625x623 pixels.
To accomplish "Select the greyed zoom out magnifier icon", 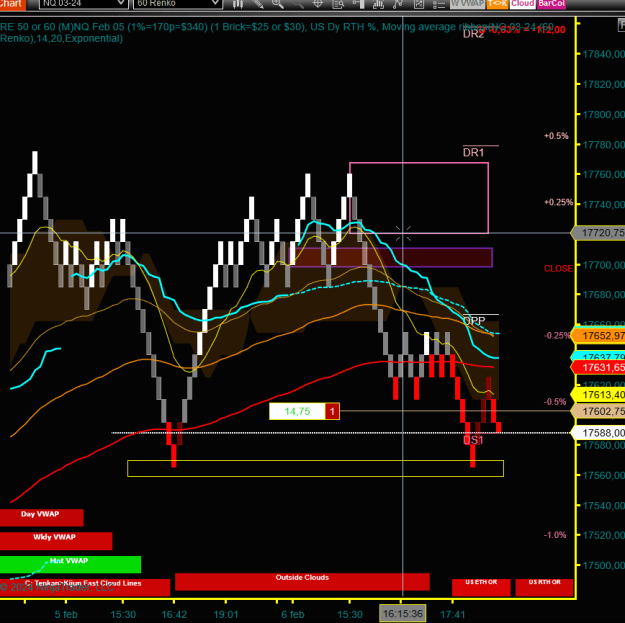I will click(x=297, y=4).
